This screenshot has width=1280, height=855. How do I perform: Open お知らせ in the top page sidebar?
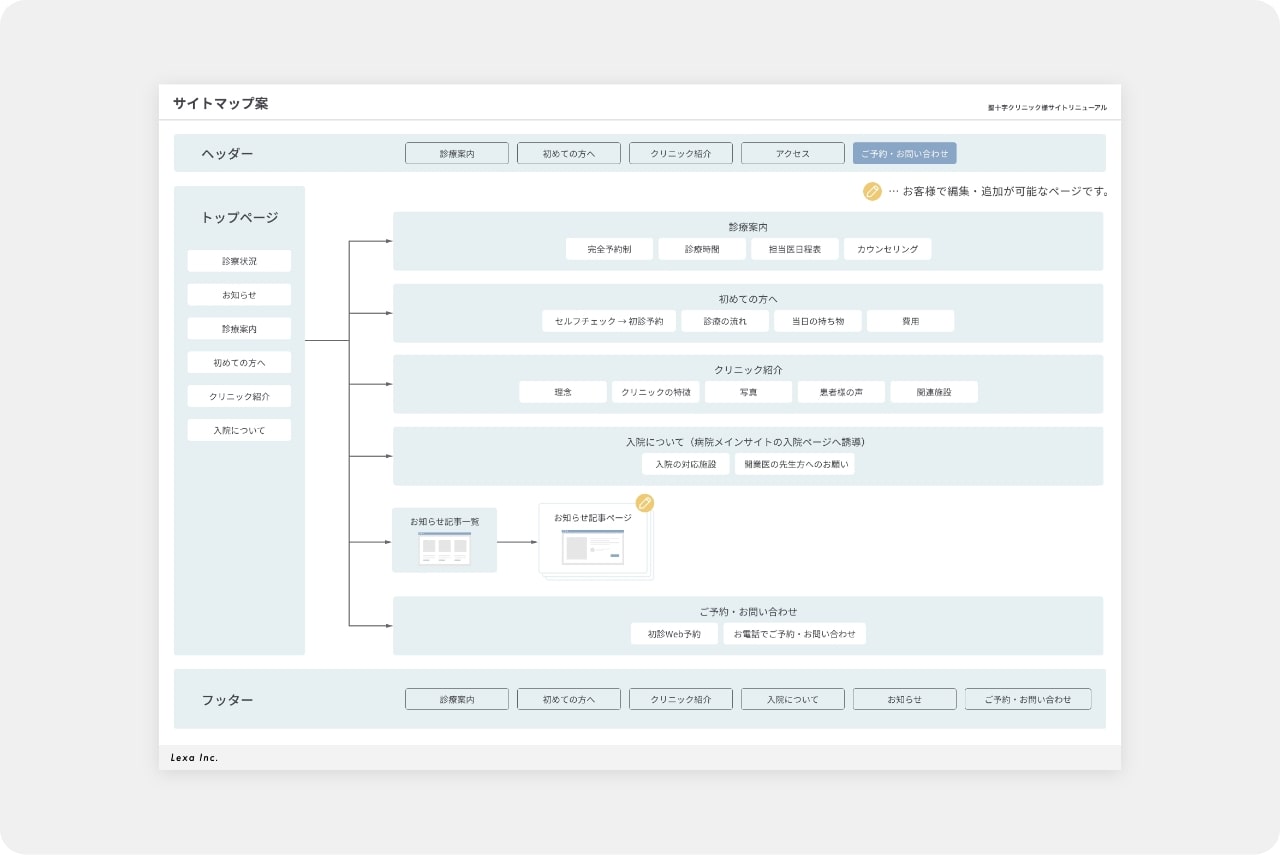(238, 294)
